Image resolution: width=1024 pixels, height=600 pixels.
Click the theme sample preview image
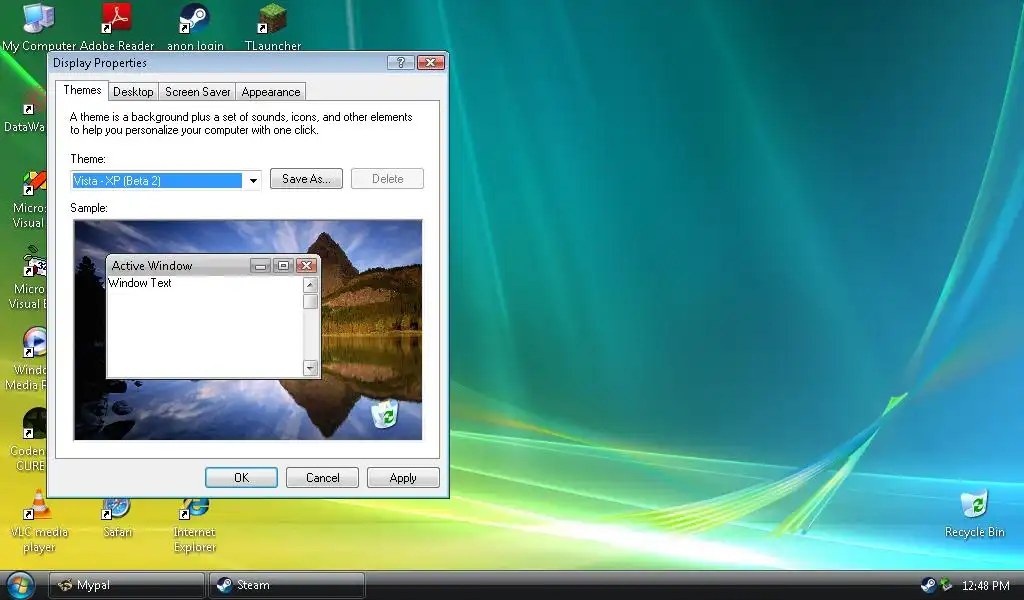[248, 330]
